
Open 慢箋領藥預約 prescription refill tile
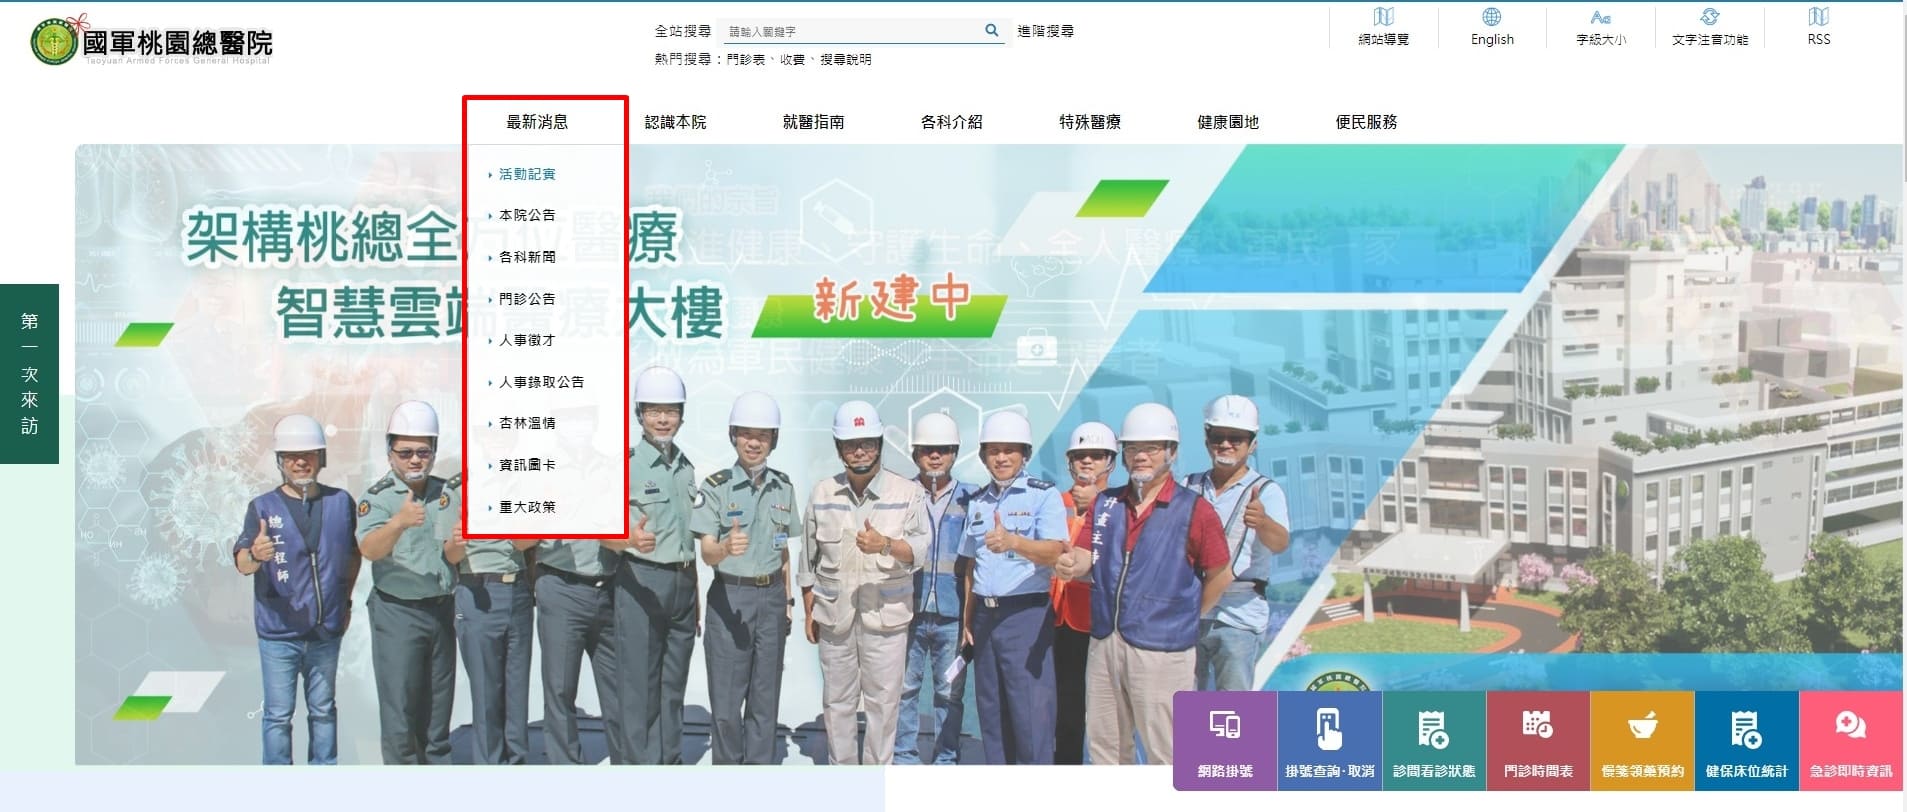click(1642, 741)
